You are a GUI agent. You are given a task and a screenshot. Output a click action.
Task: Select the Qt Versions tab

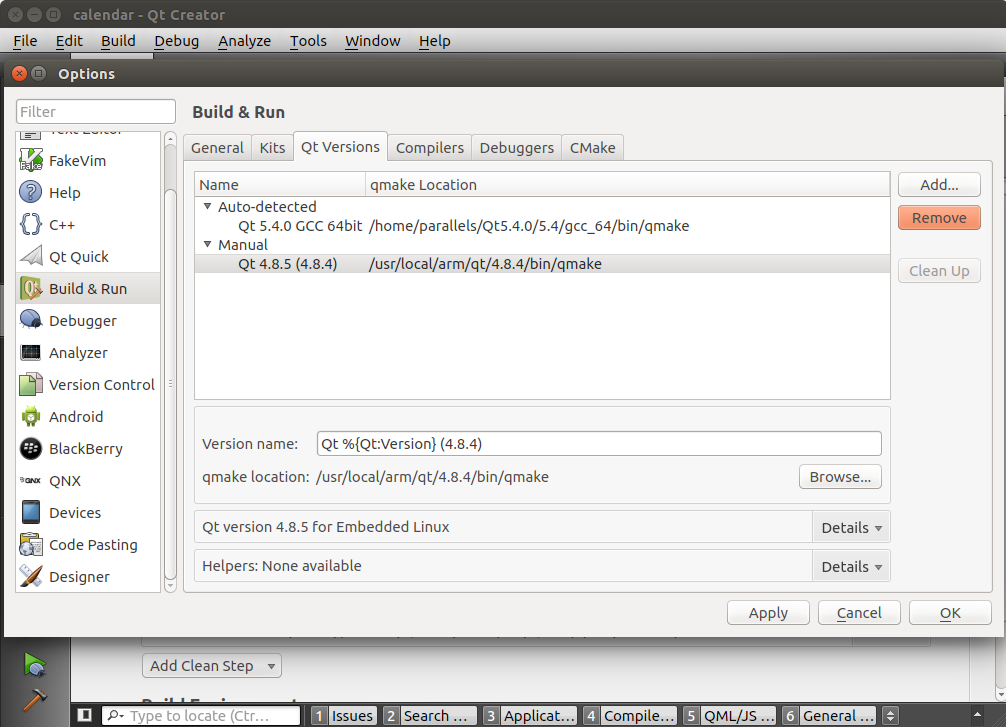340,146
